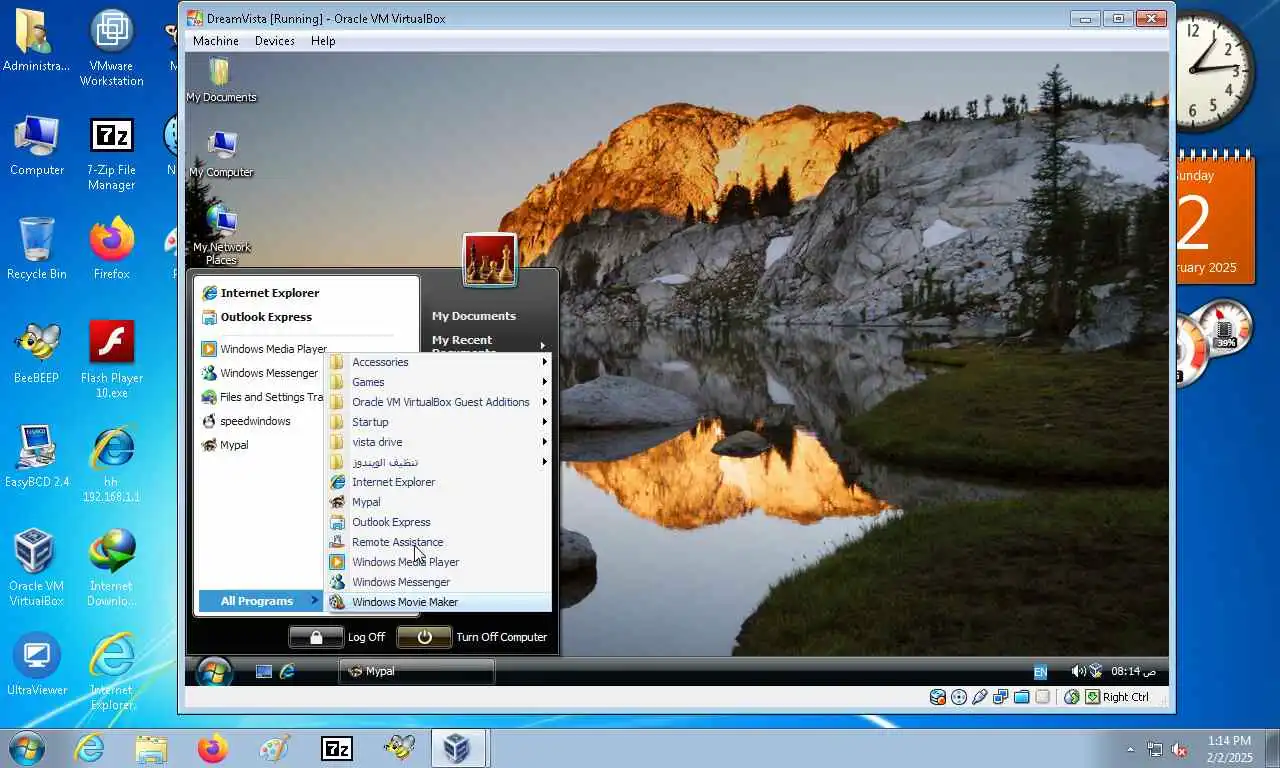
Task: Launch Windows Movie Maker from programs list
Action: tap(438, 602)
